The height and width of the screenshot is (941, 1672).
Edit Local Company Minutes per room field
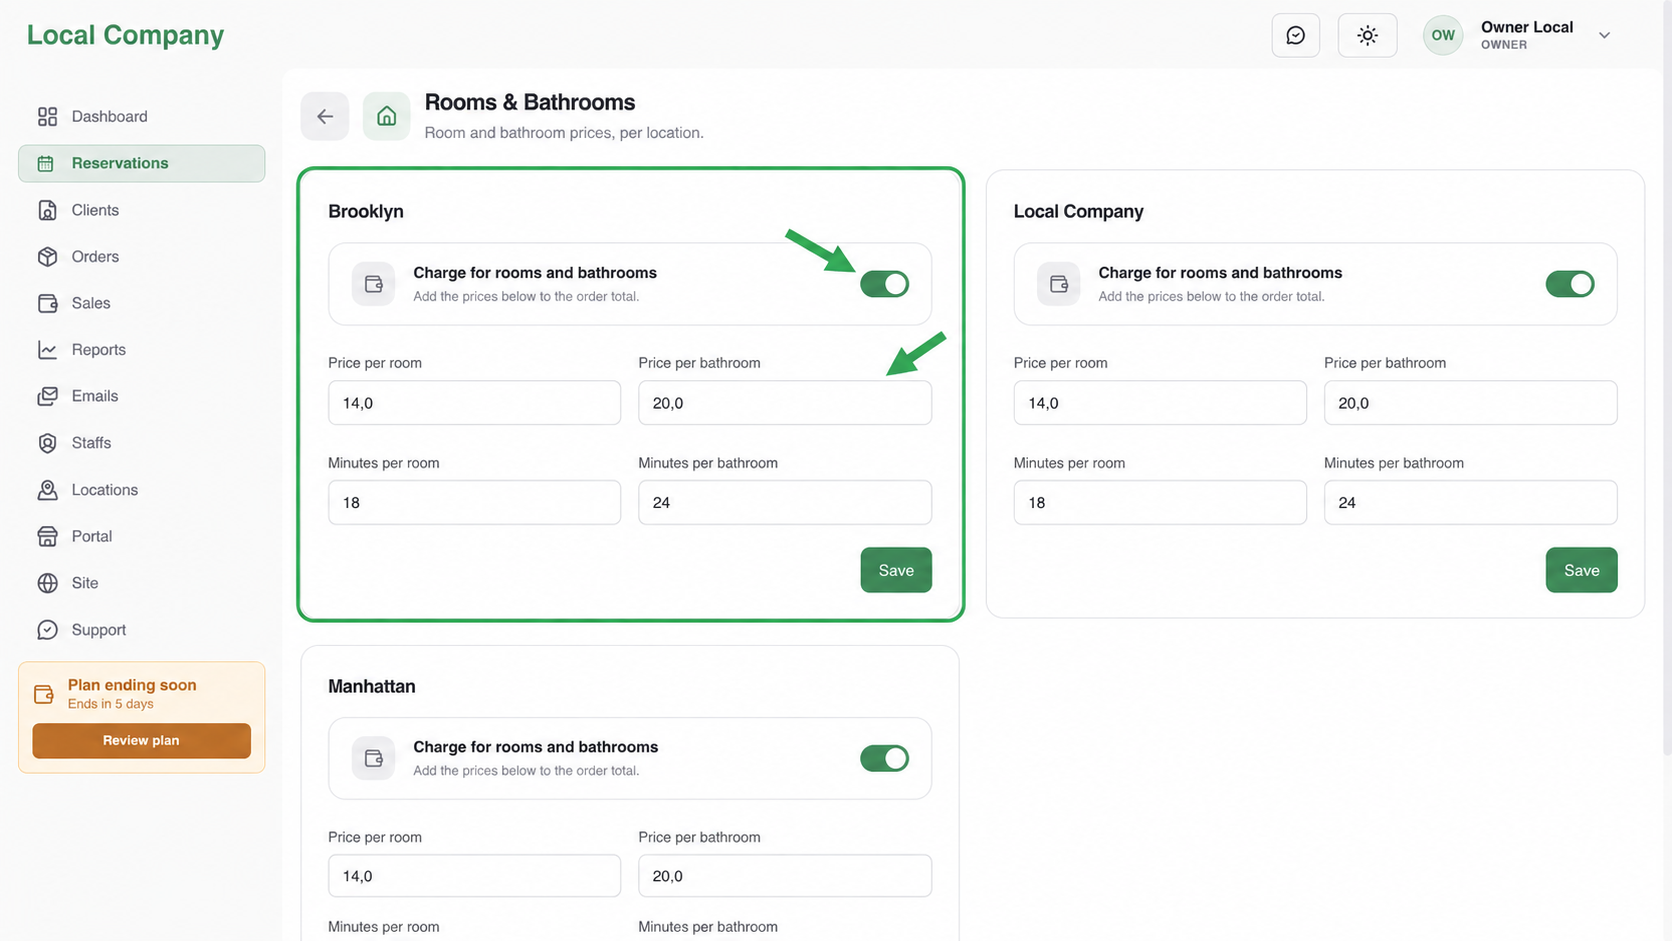point(1160,502)
